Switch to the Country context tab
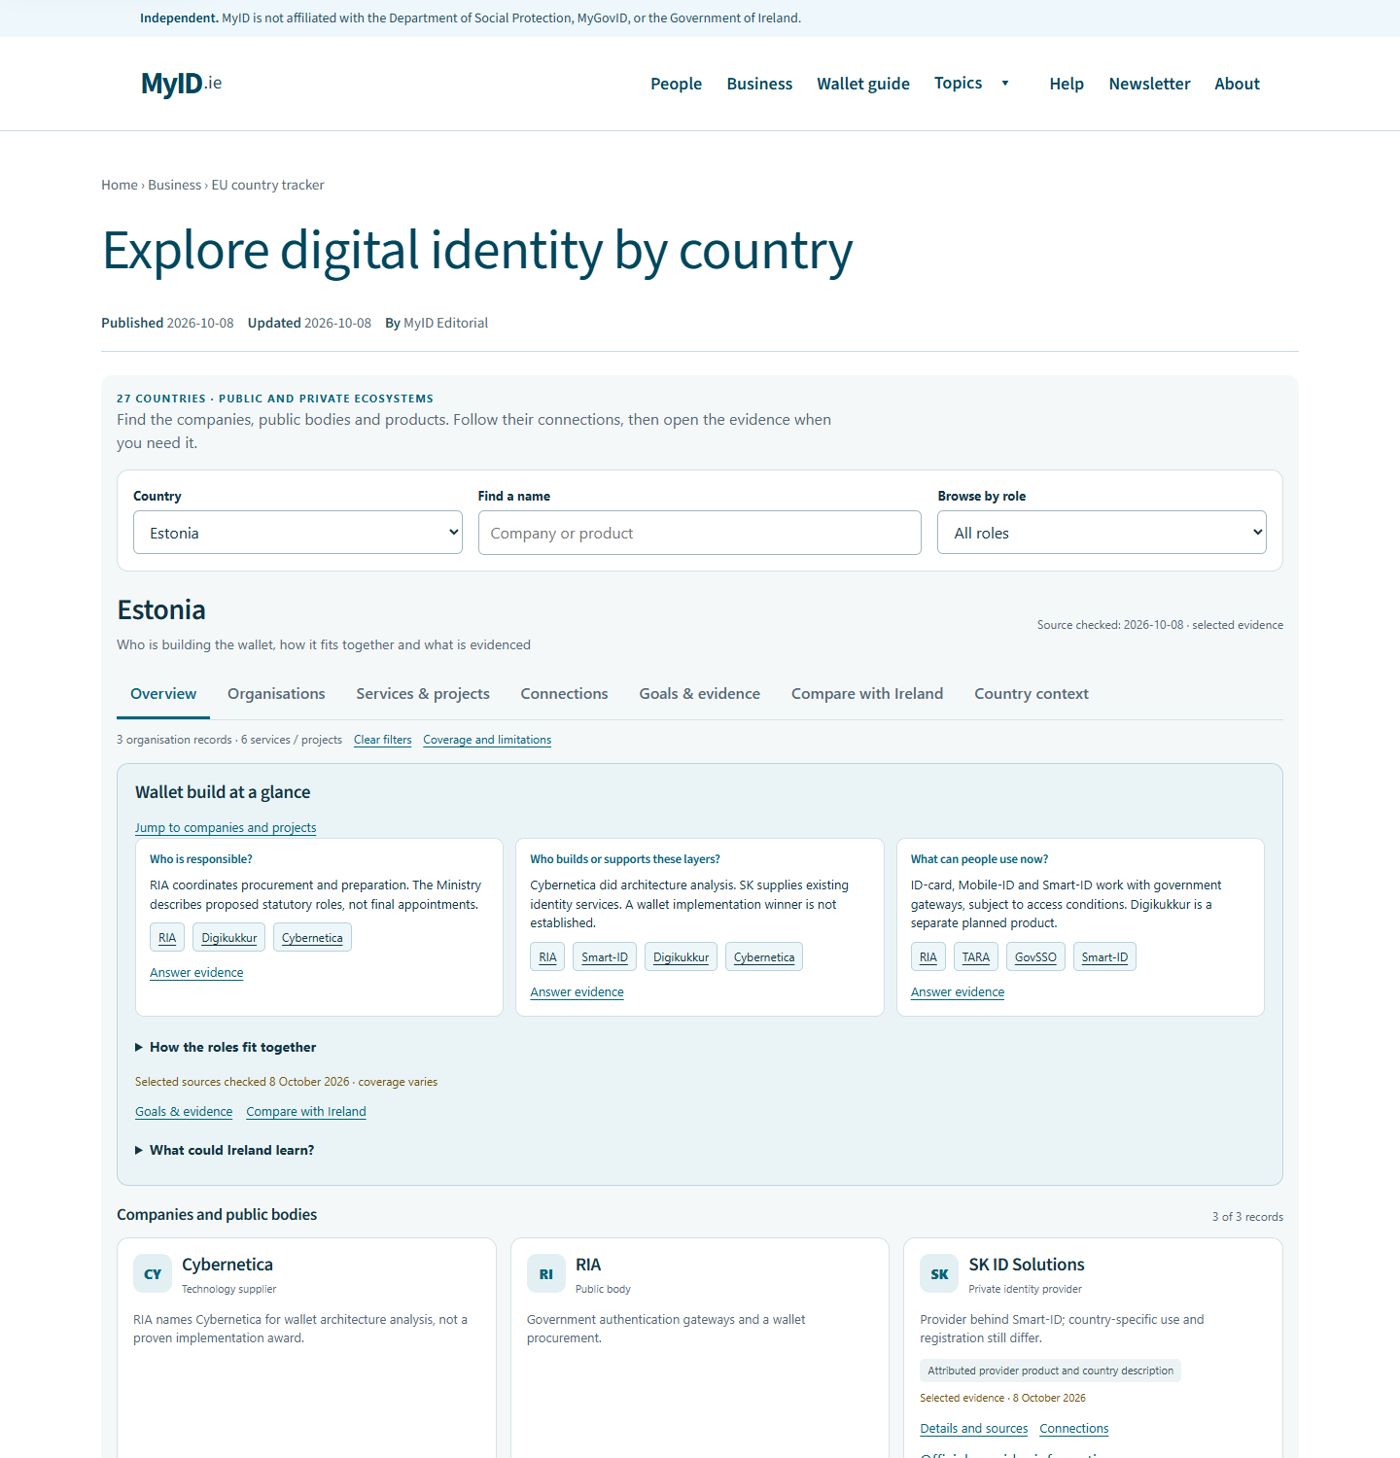 coord(1031,694)
